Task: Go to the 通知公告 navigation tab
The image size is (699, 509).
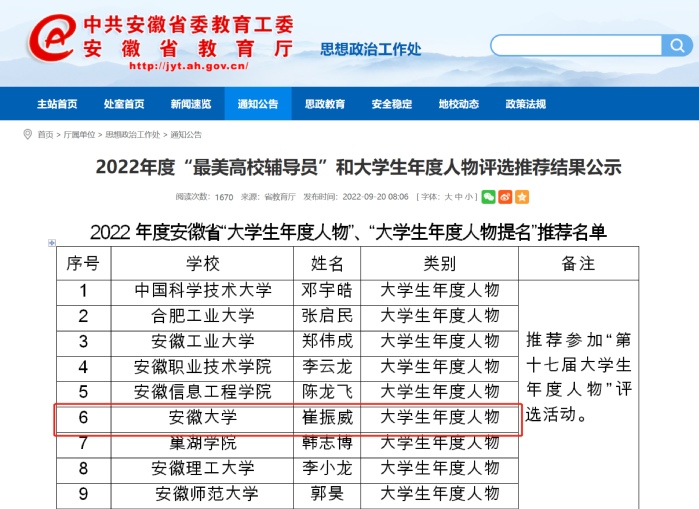Action: [258, 104]
